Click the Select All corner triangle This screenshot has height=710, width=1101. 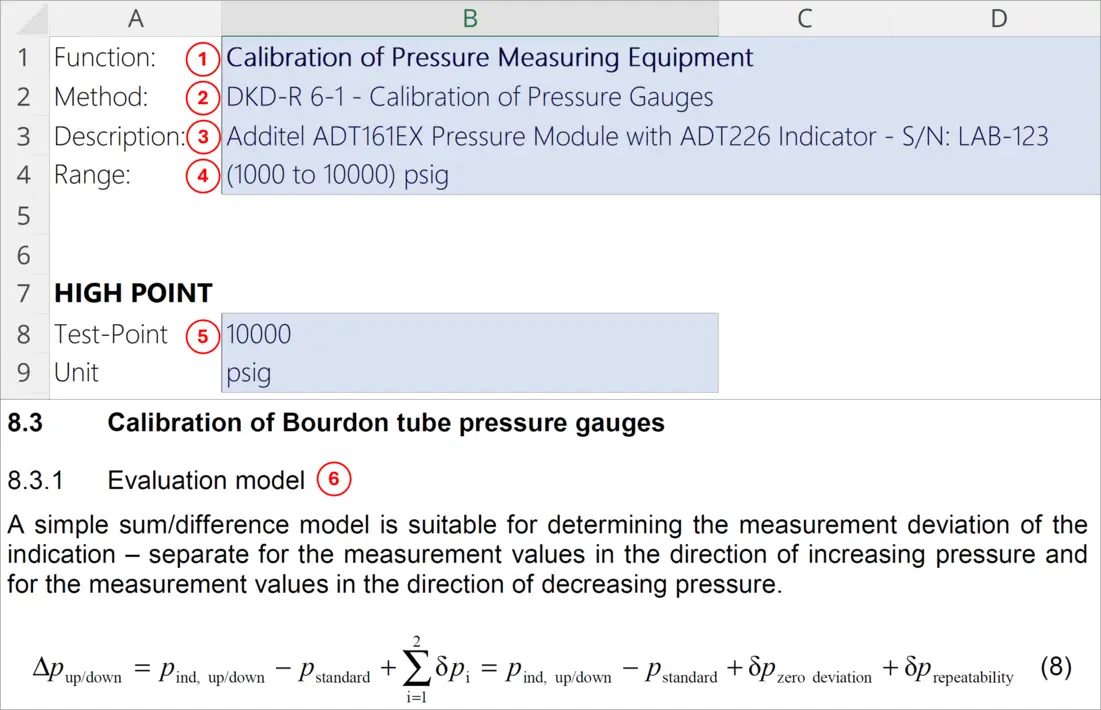(26, 18)
